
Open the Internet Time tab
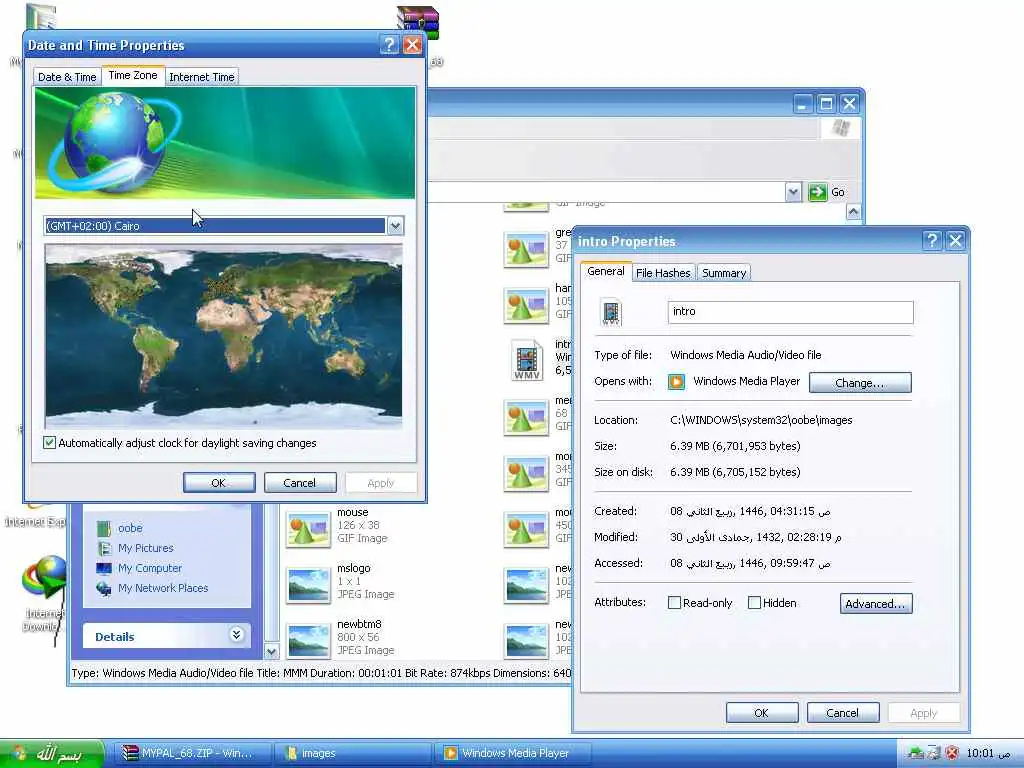pyautogui.click(x=202, y=77)
